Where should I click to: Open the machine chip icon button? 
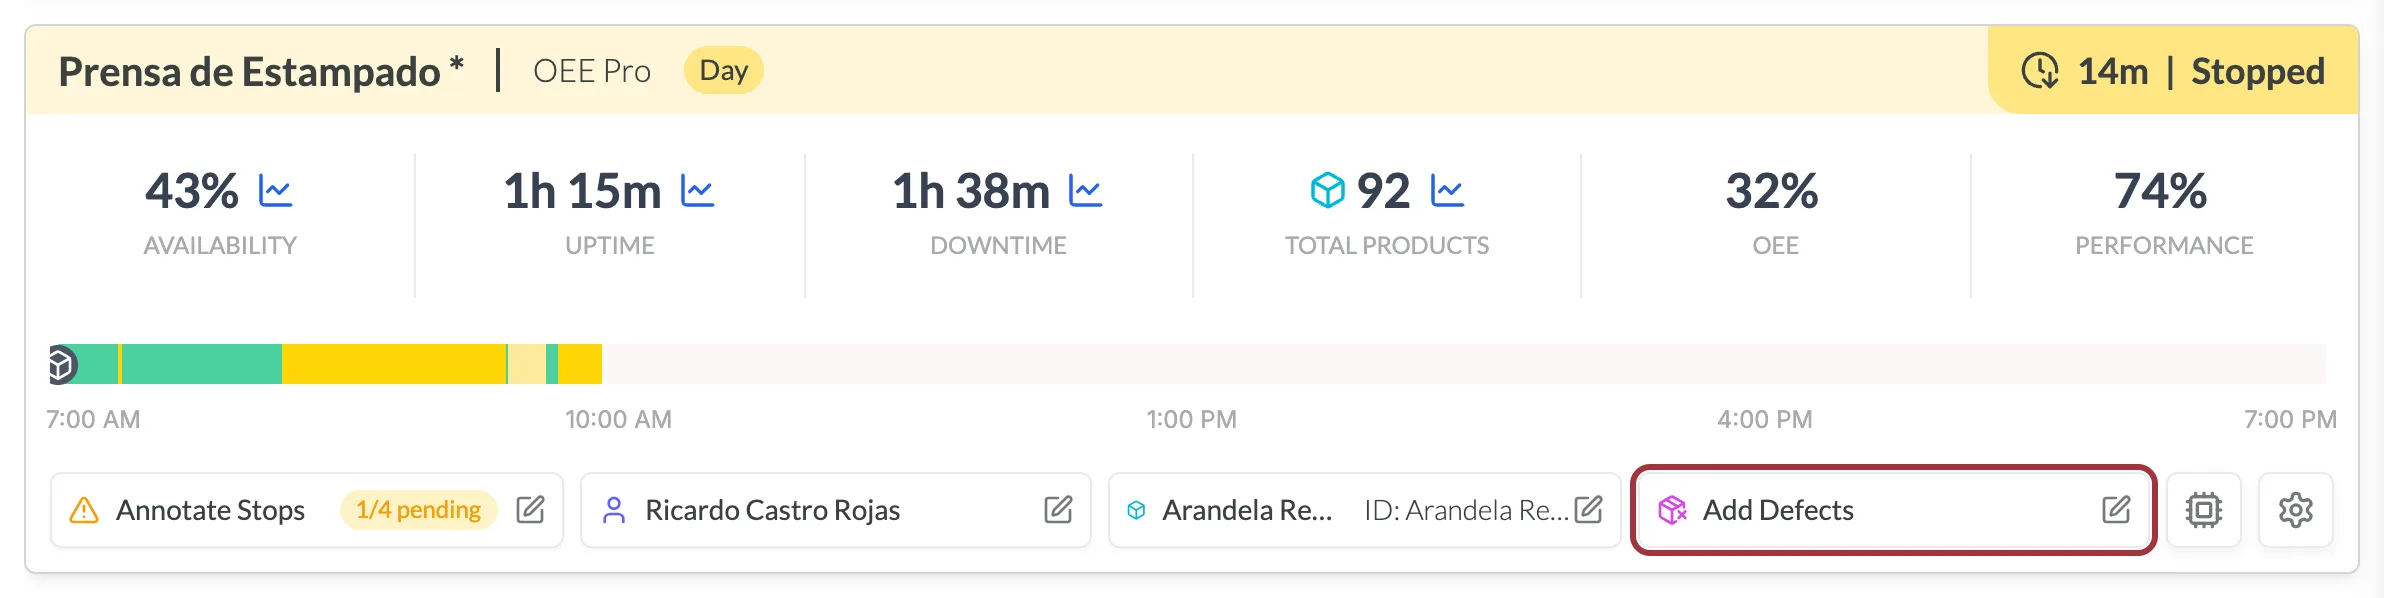[x=2204, y=510]
